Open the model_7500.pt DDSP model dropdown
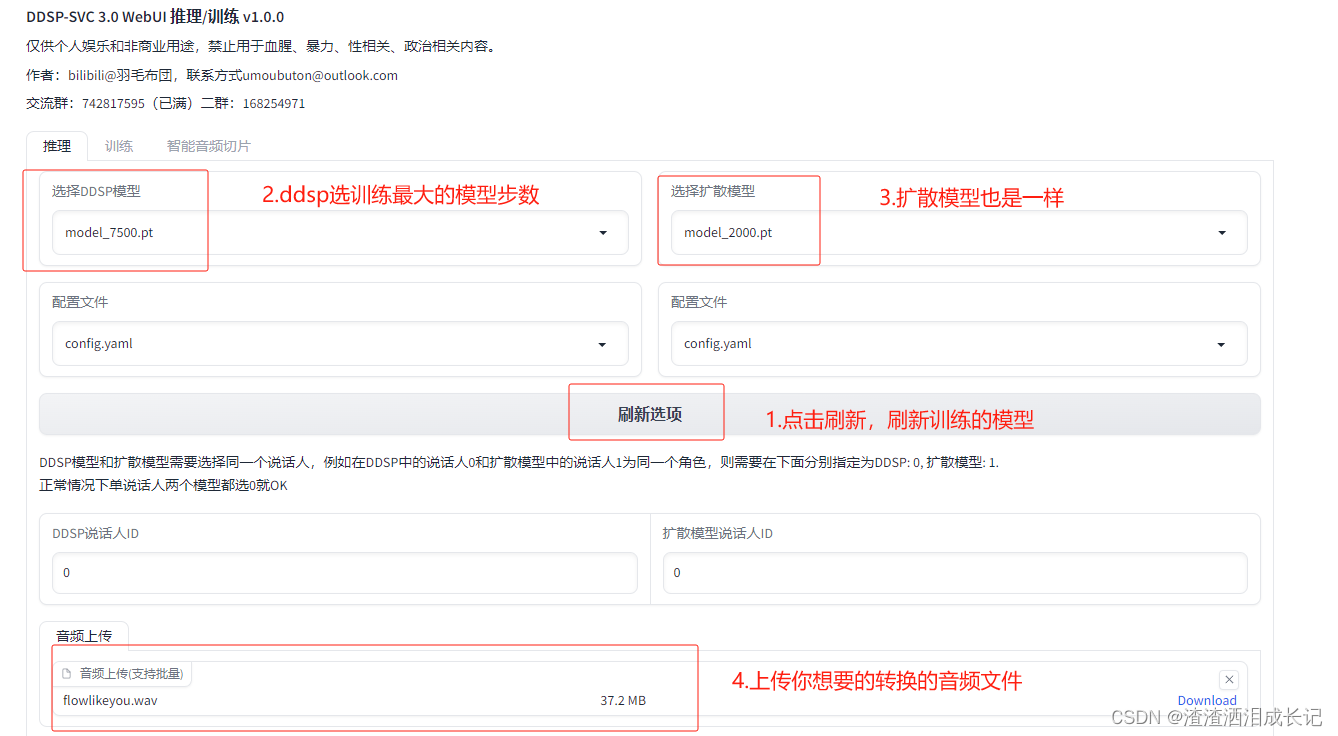1338x736 pixels. (340, 232)
